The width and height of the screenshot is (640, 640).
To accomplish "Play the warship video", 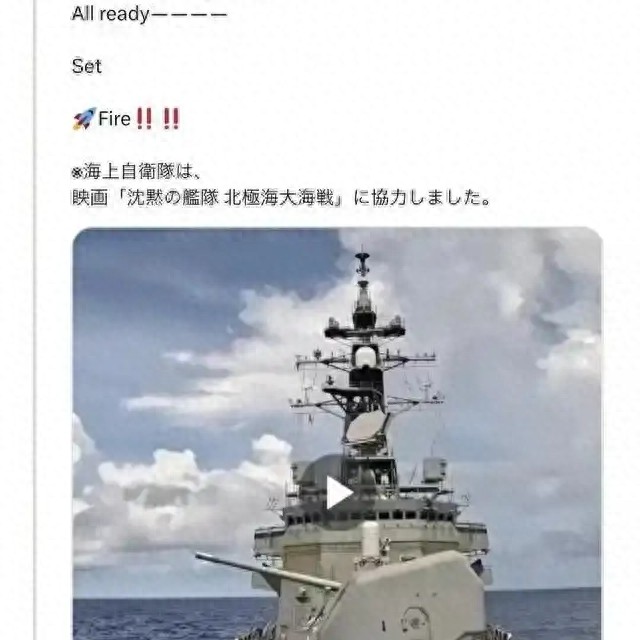I will (340, 493).
